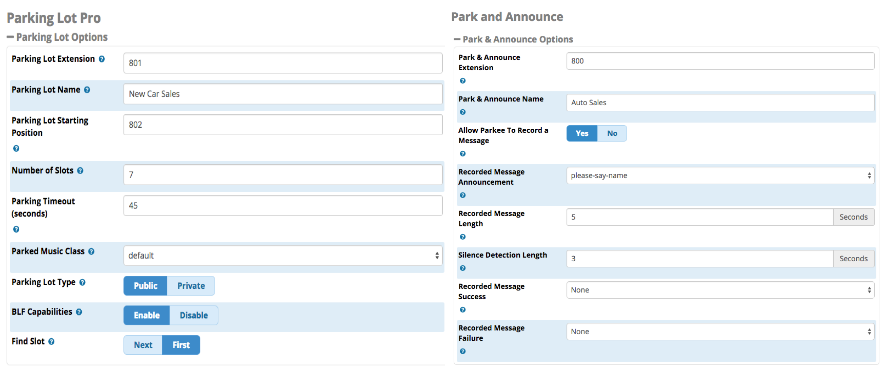Set Parking Lot Type to Public
The width and height of the screenshot is (881, 384).
click(x=146, y=286)
